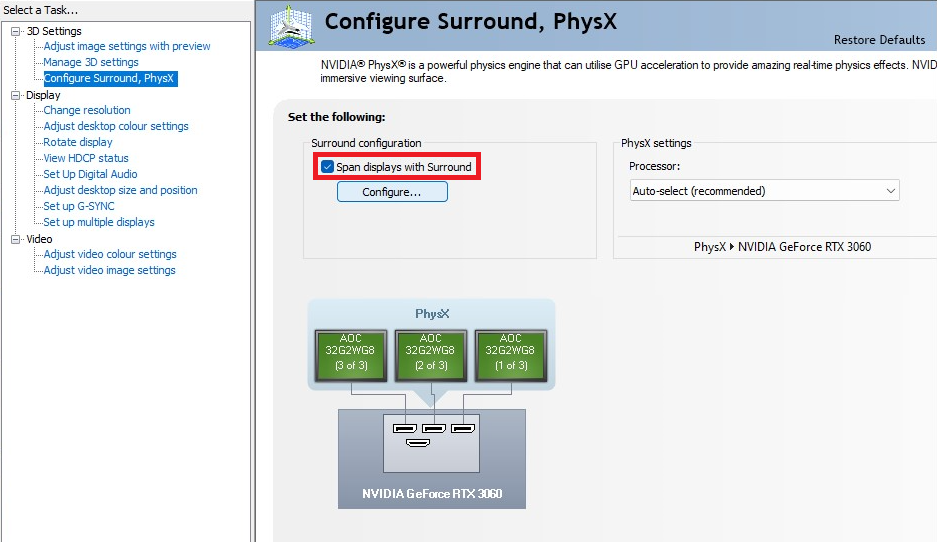Open Set up multiple displays page

[x=99, y=222]
